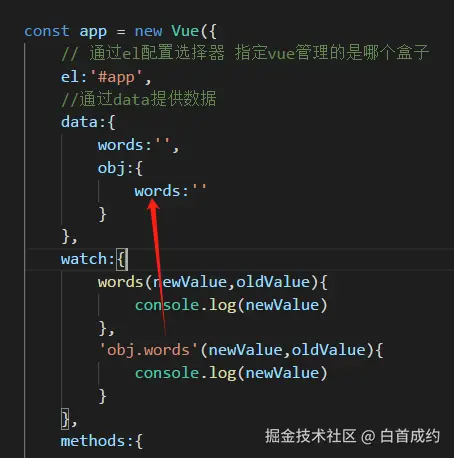Click first console.log(newValue) statement
Screen dimensions: 454x458
click(231, 305)
